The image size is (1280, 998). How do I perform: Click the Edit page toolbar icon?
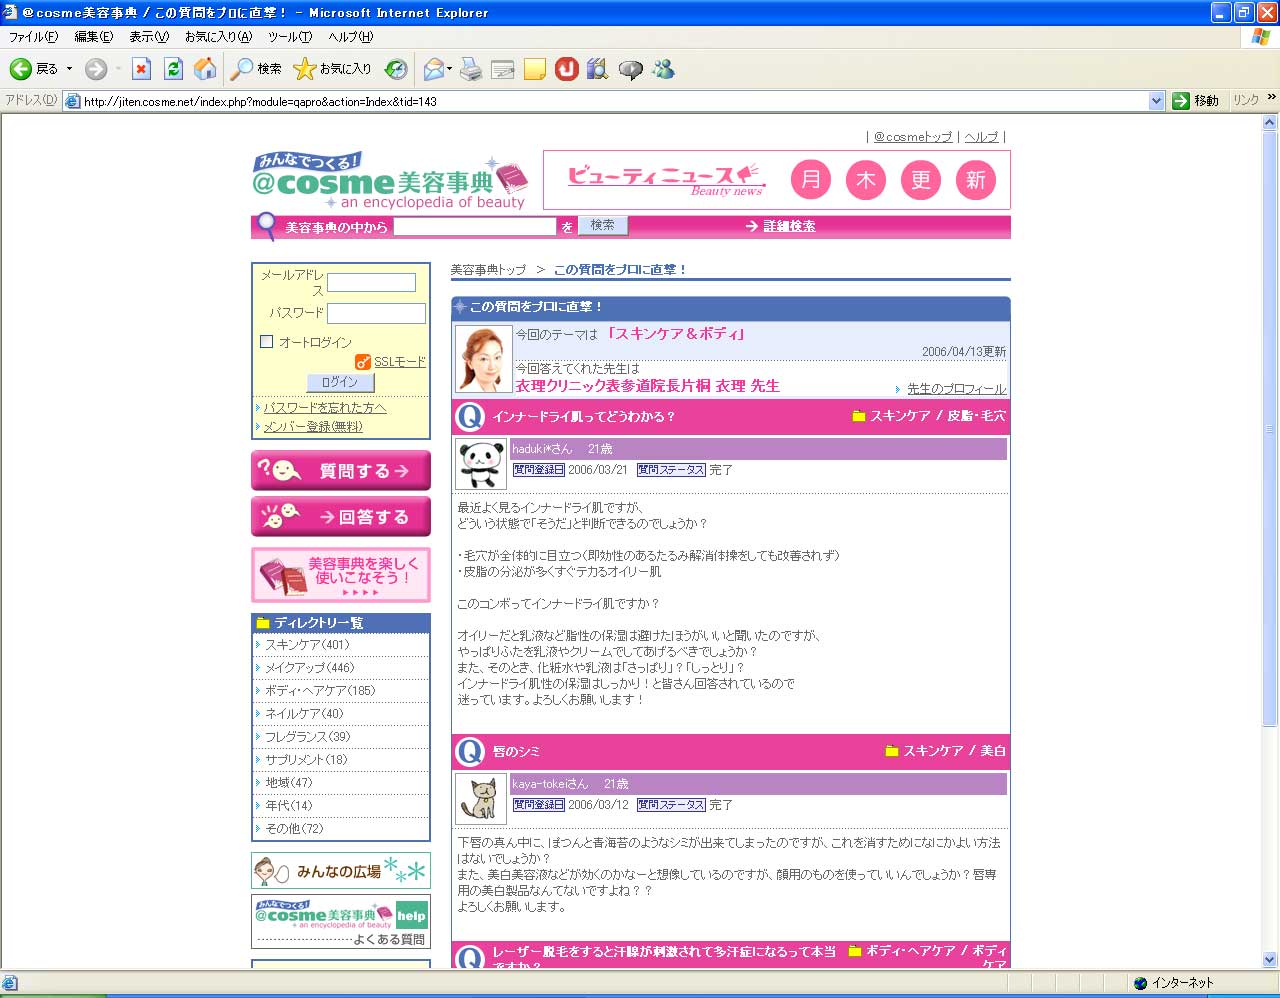[x=503, y=69]
